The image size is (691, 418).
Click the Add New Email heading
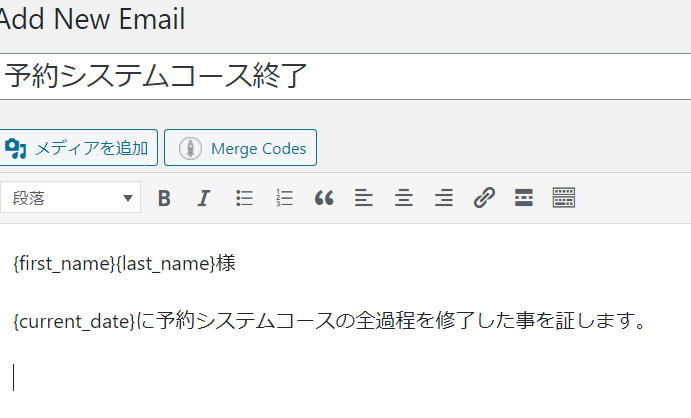(x=92, y=19)
